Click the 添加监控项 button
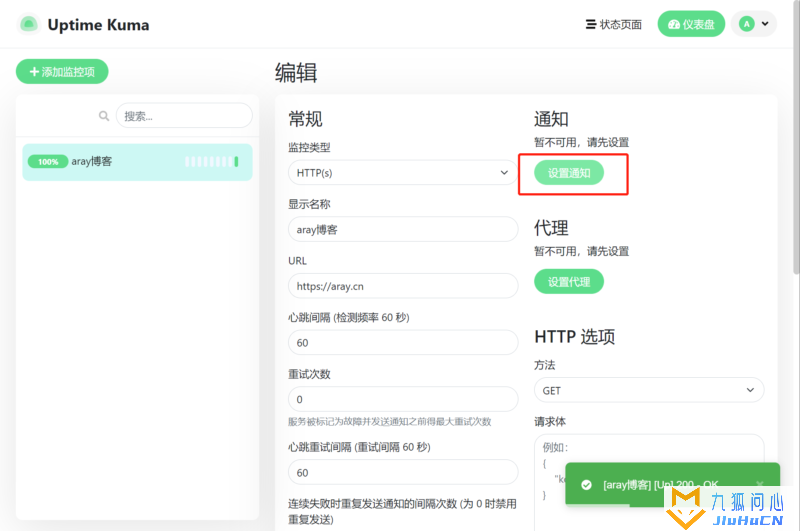This screenshot has height=531, width=800. click(62, 71)
